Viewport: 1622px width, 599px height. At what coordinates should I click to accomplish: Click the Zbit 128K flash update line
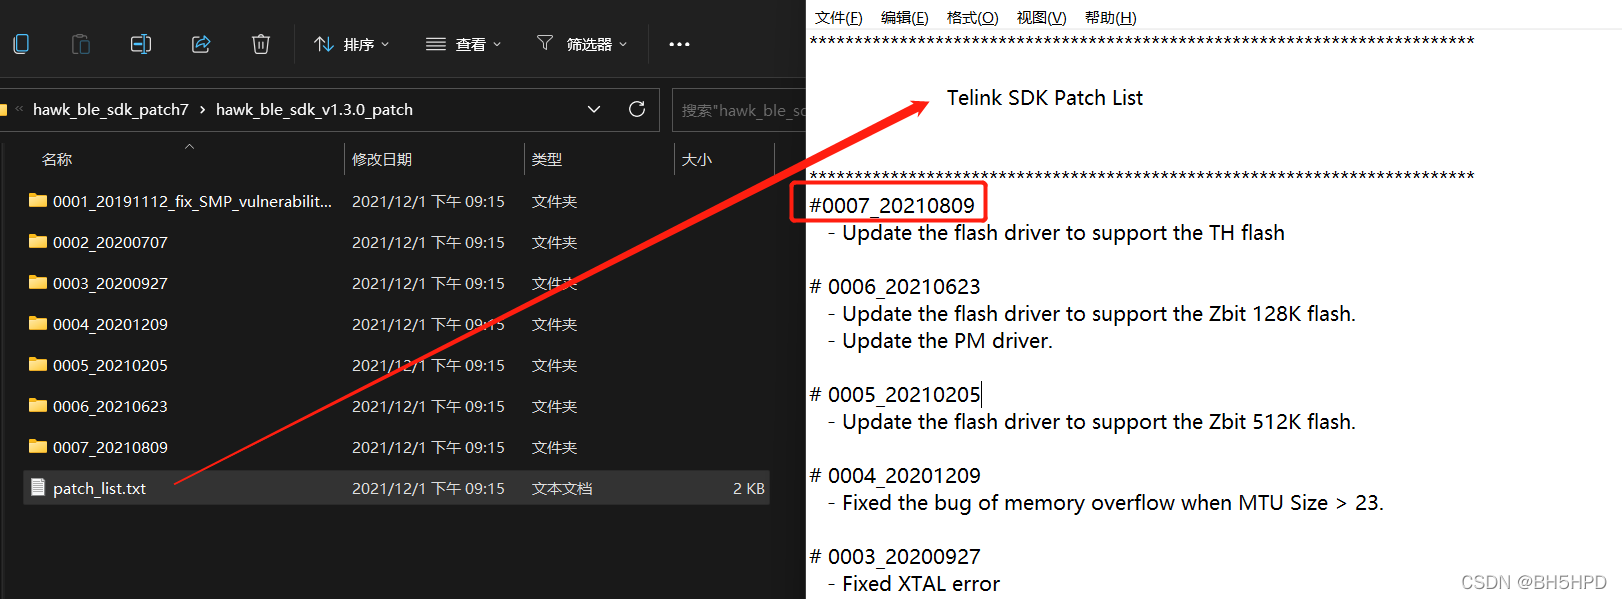pos(1091,314)
